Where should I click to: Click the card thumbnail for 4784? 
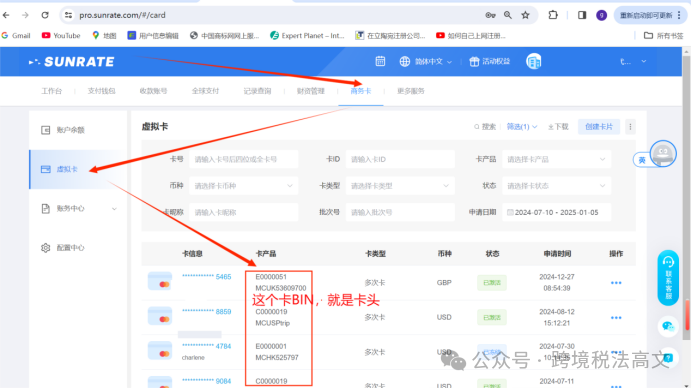[160, 350]
